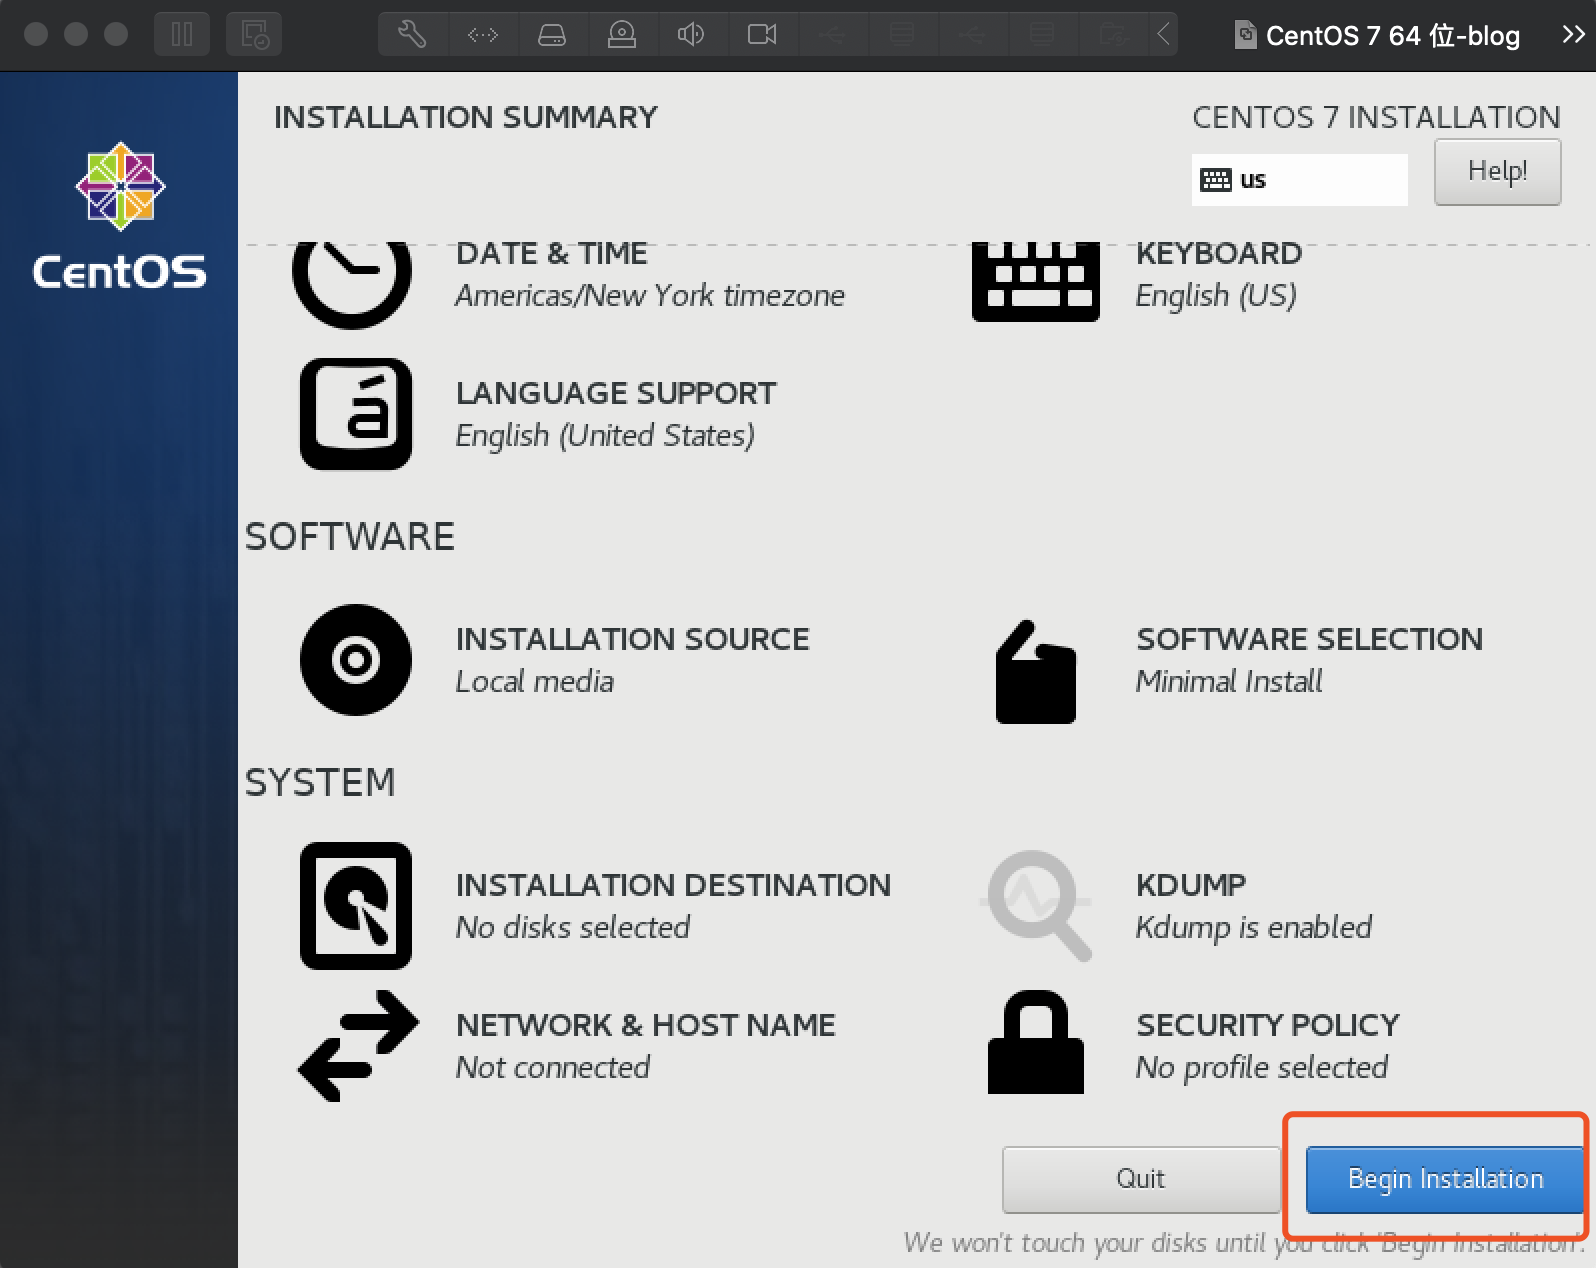Open SOFTWARE SELECTION label
This screenshot has width=1596, height=1268.
1310,639
